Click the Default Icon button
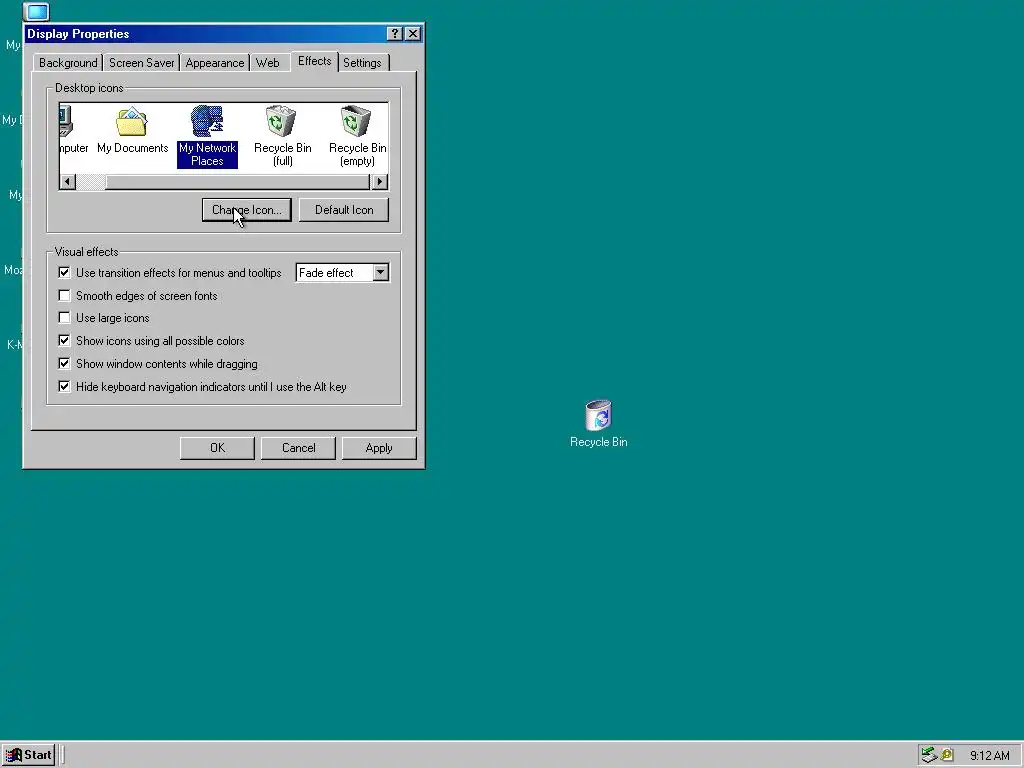This screenshot has height=768, width=1024. coord(344,210)
